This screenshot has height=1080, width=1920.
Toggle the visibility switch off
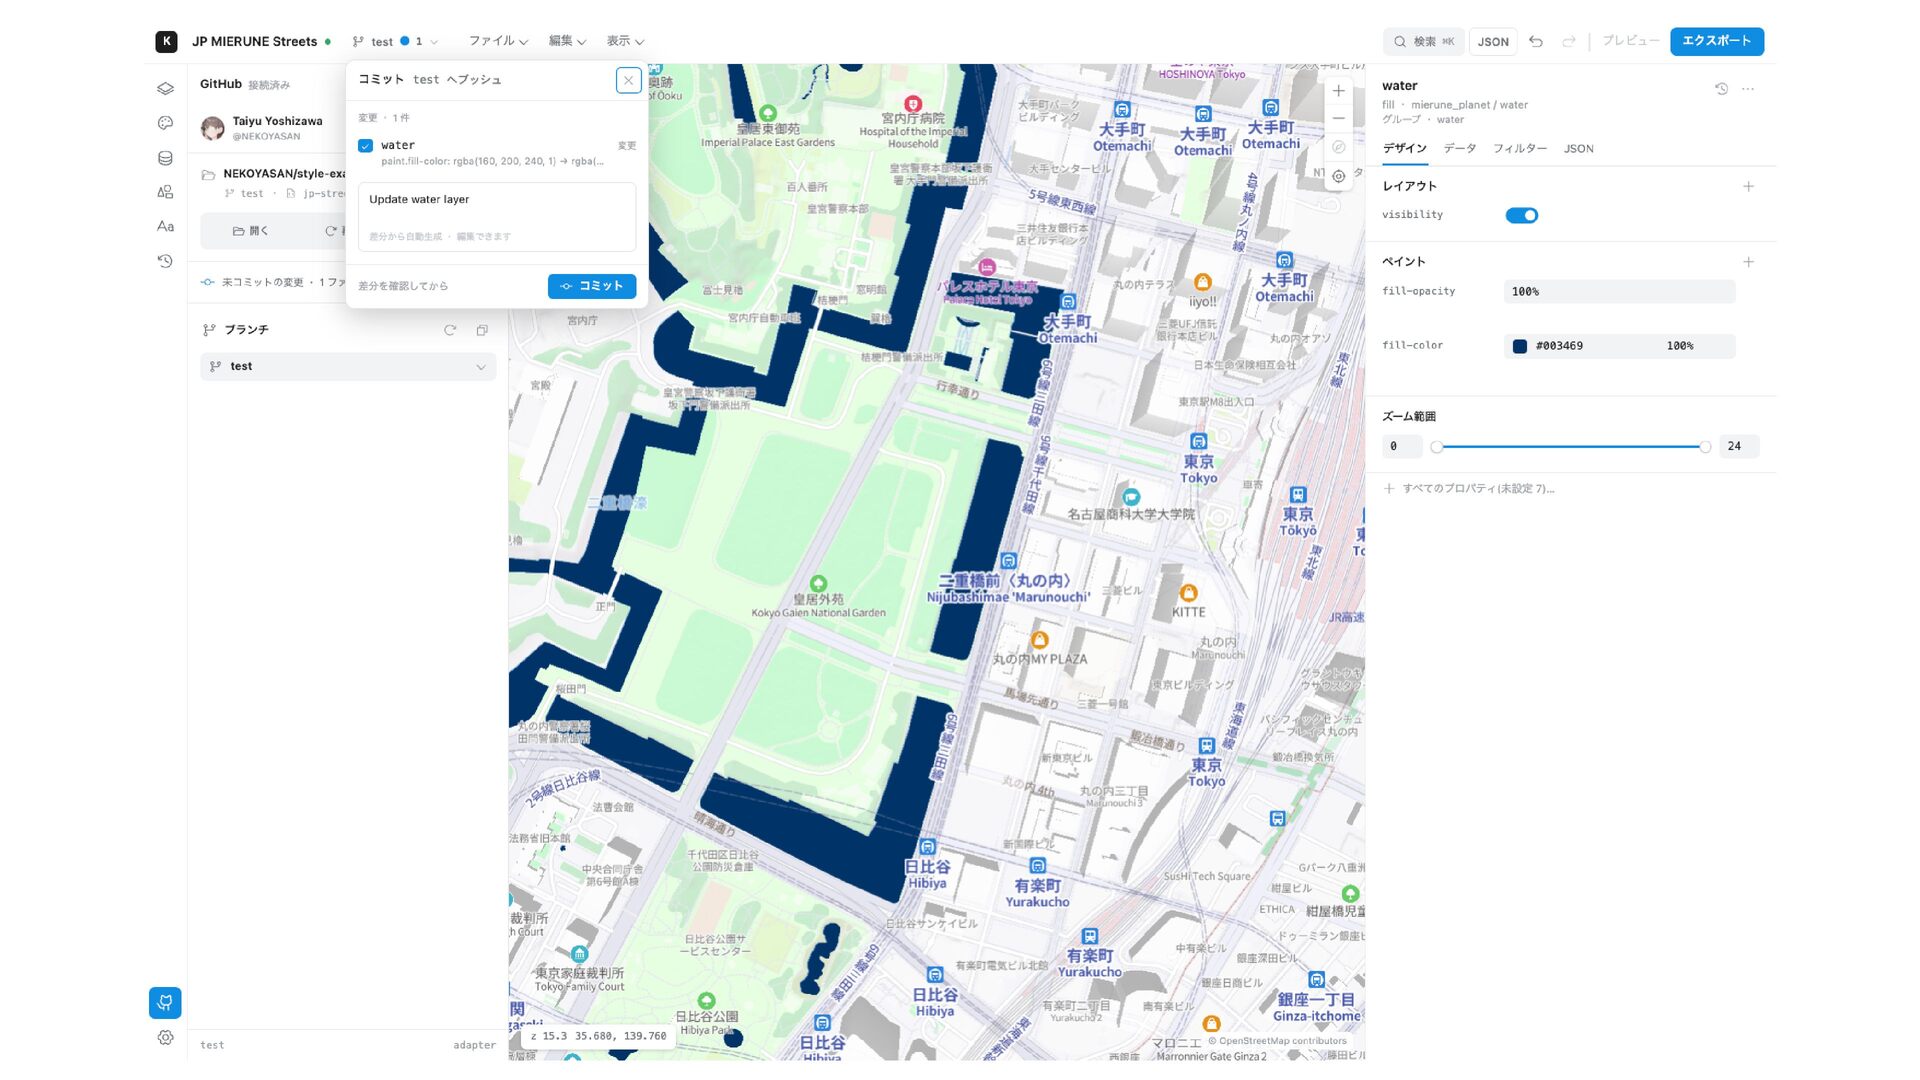pos(1521,215)
